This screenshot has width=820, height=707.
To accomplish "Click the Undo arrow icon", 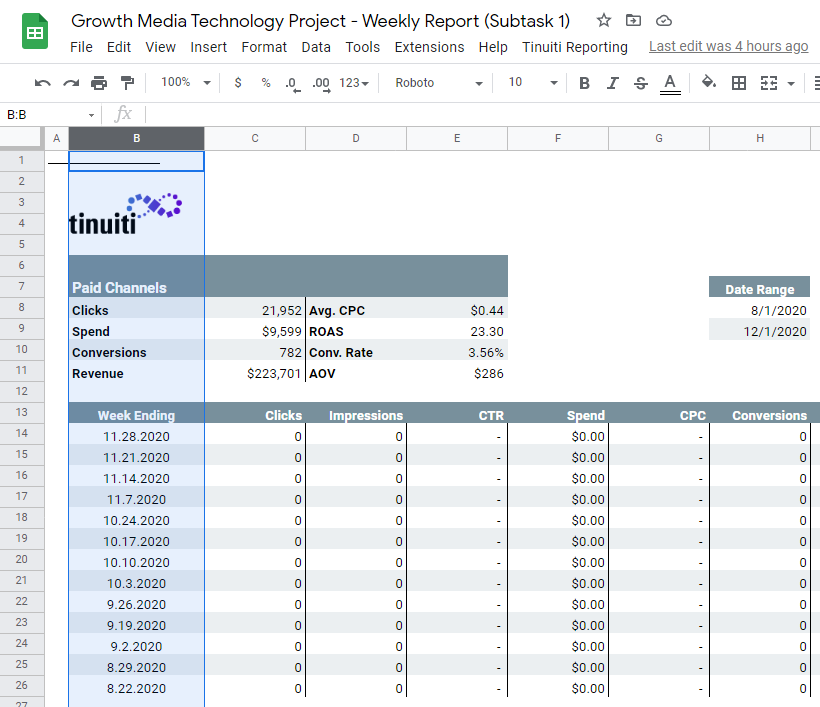I will (42, 83).
